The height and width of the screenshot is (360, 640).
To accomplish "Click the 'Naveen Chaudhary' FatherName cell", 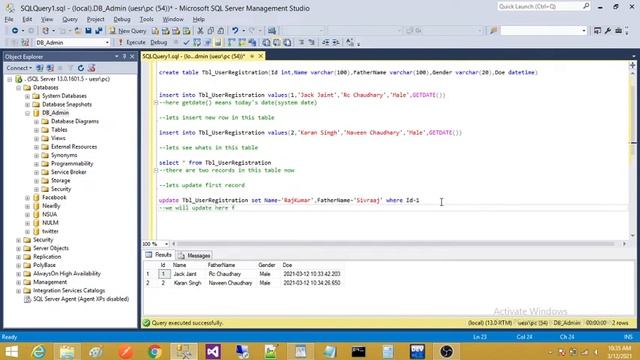I will [x=231, y=283].
